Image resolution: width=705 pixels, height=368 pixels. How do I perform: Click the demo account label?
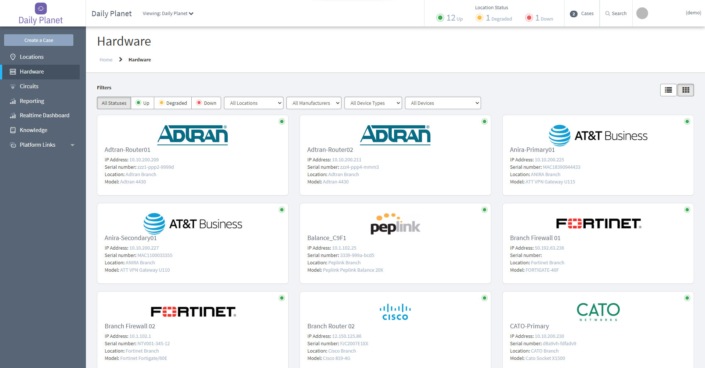[x=693, y=13]
